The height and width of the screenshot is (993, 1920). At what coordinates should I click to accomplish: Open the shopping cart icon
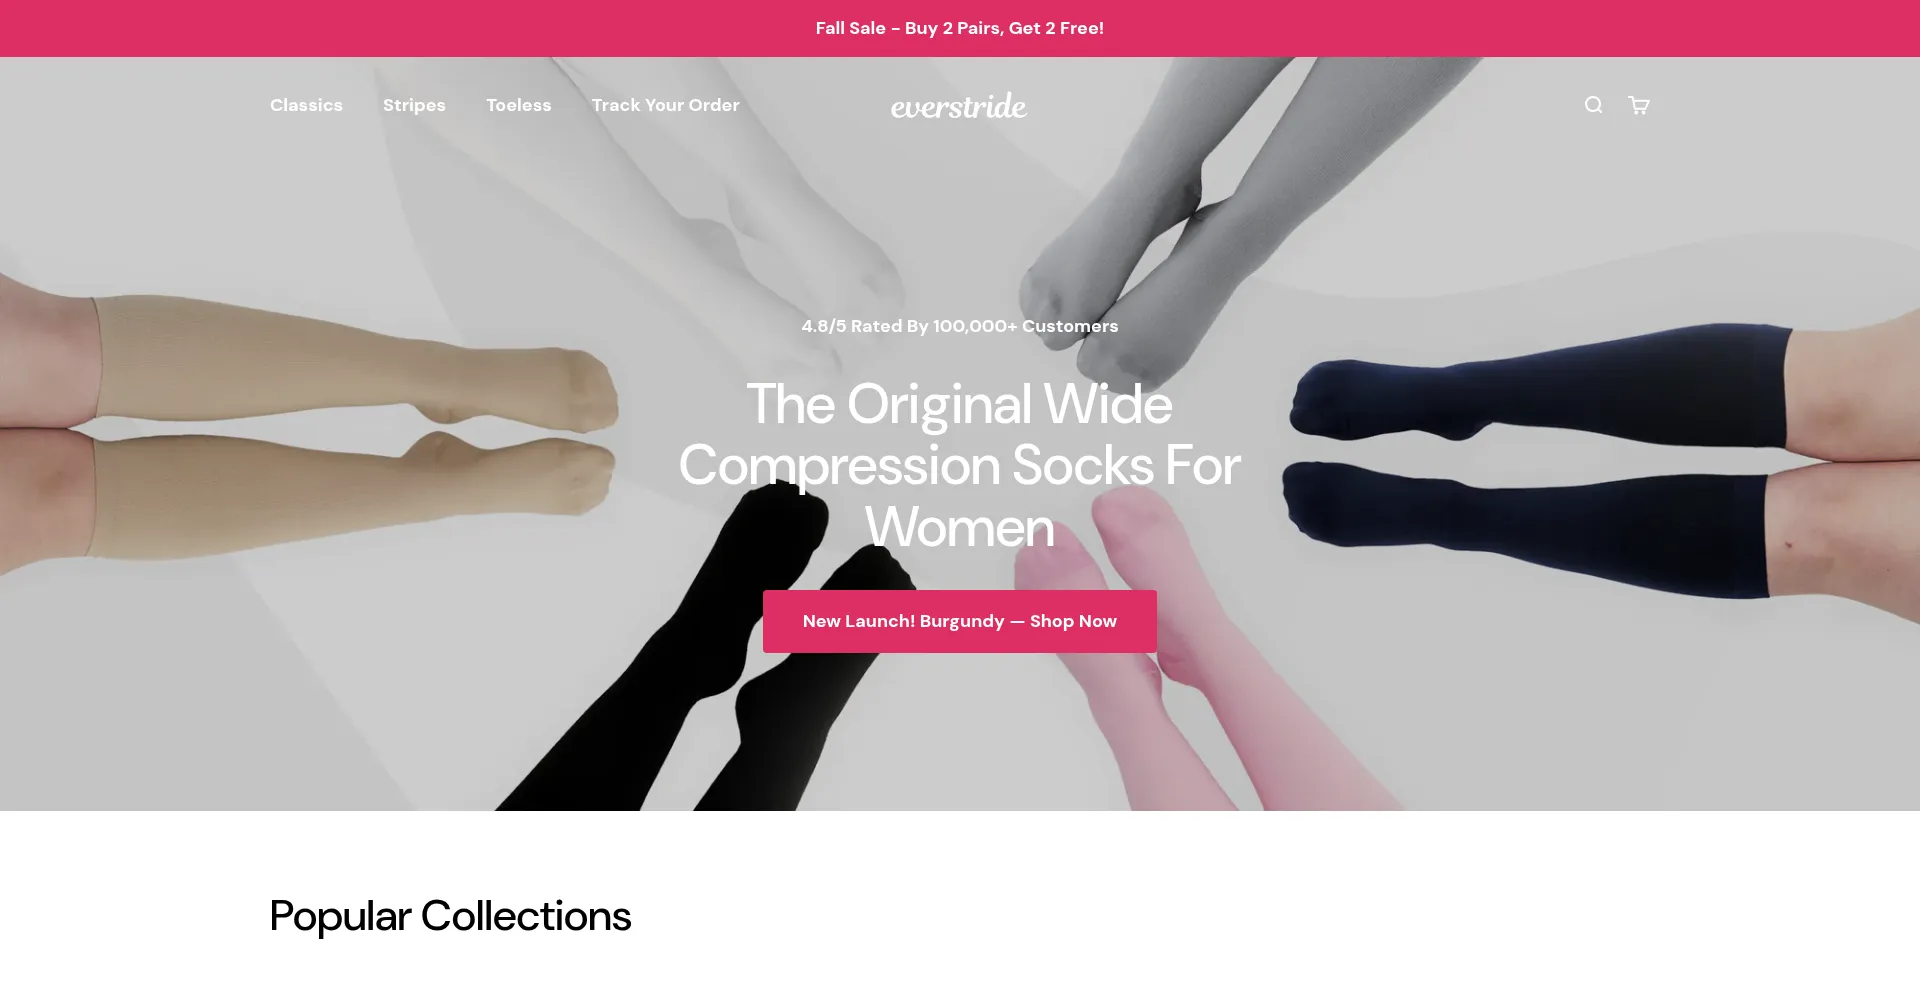[x=1638, y=105]
